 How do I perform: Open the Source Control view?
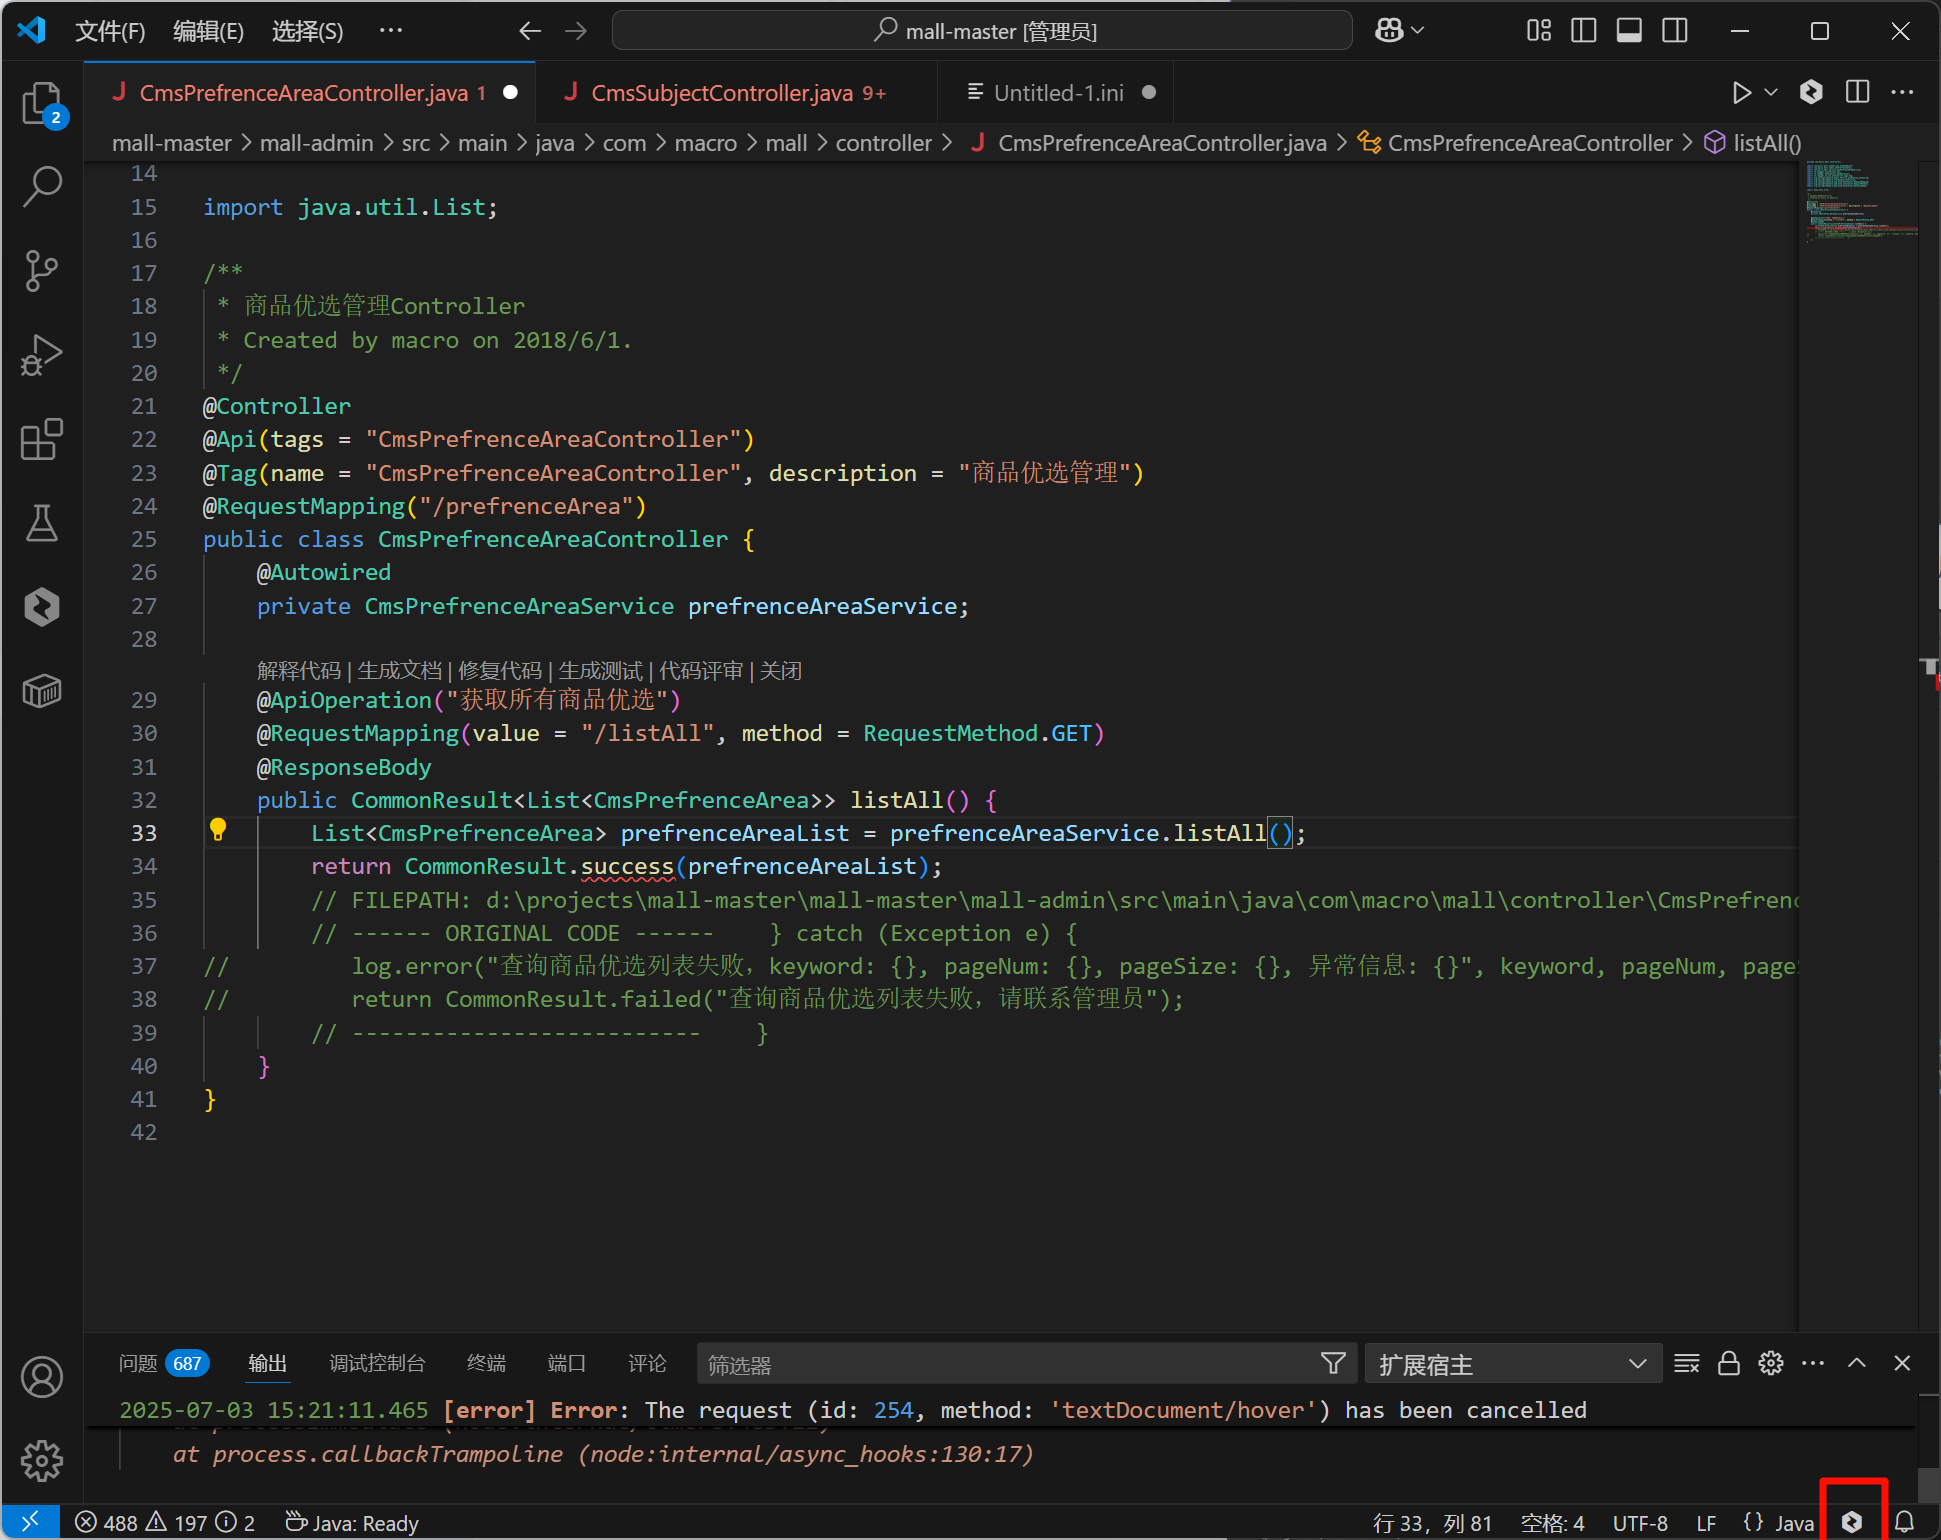[42, 270]
